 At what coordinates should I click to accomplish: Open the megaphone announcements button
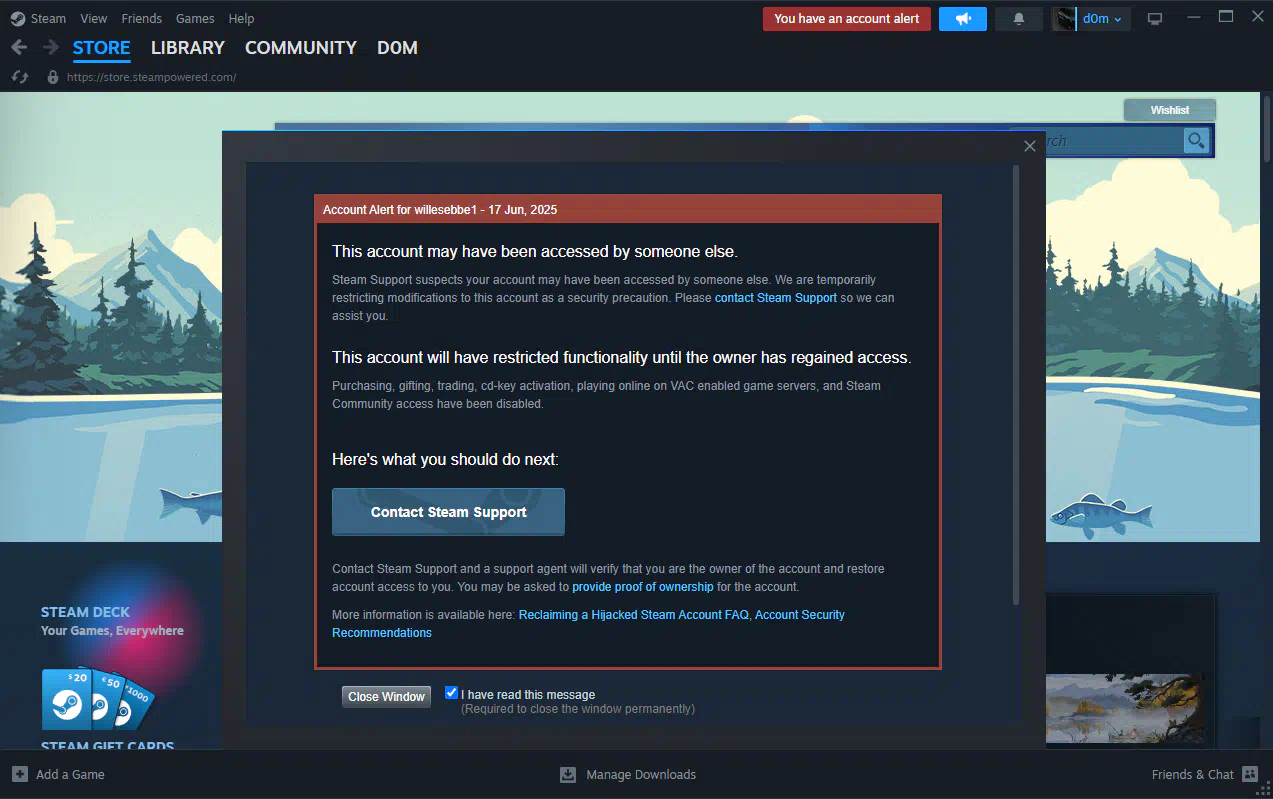[x=963, y=18]
